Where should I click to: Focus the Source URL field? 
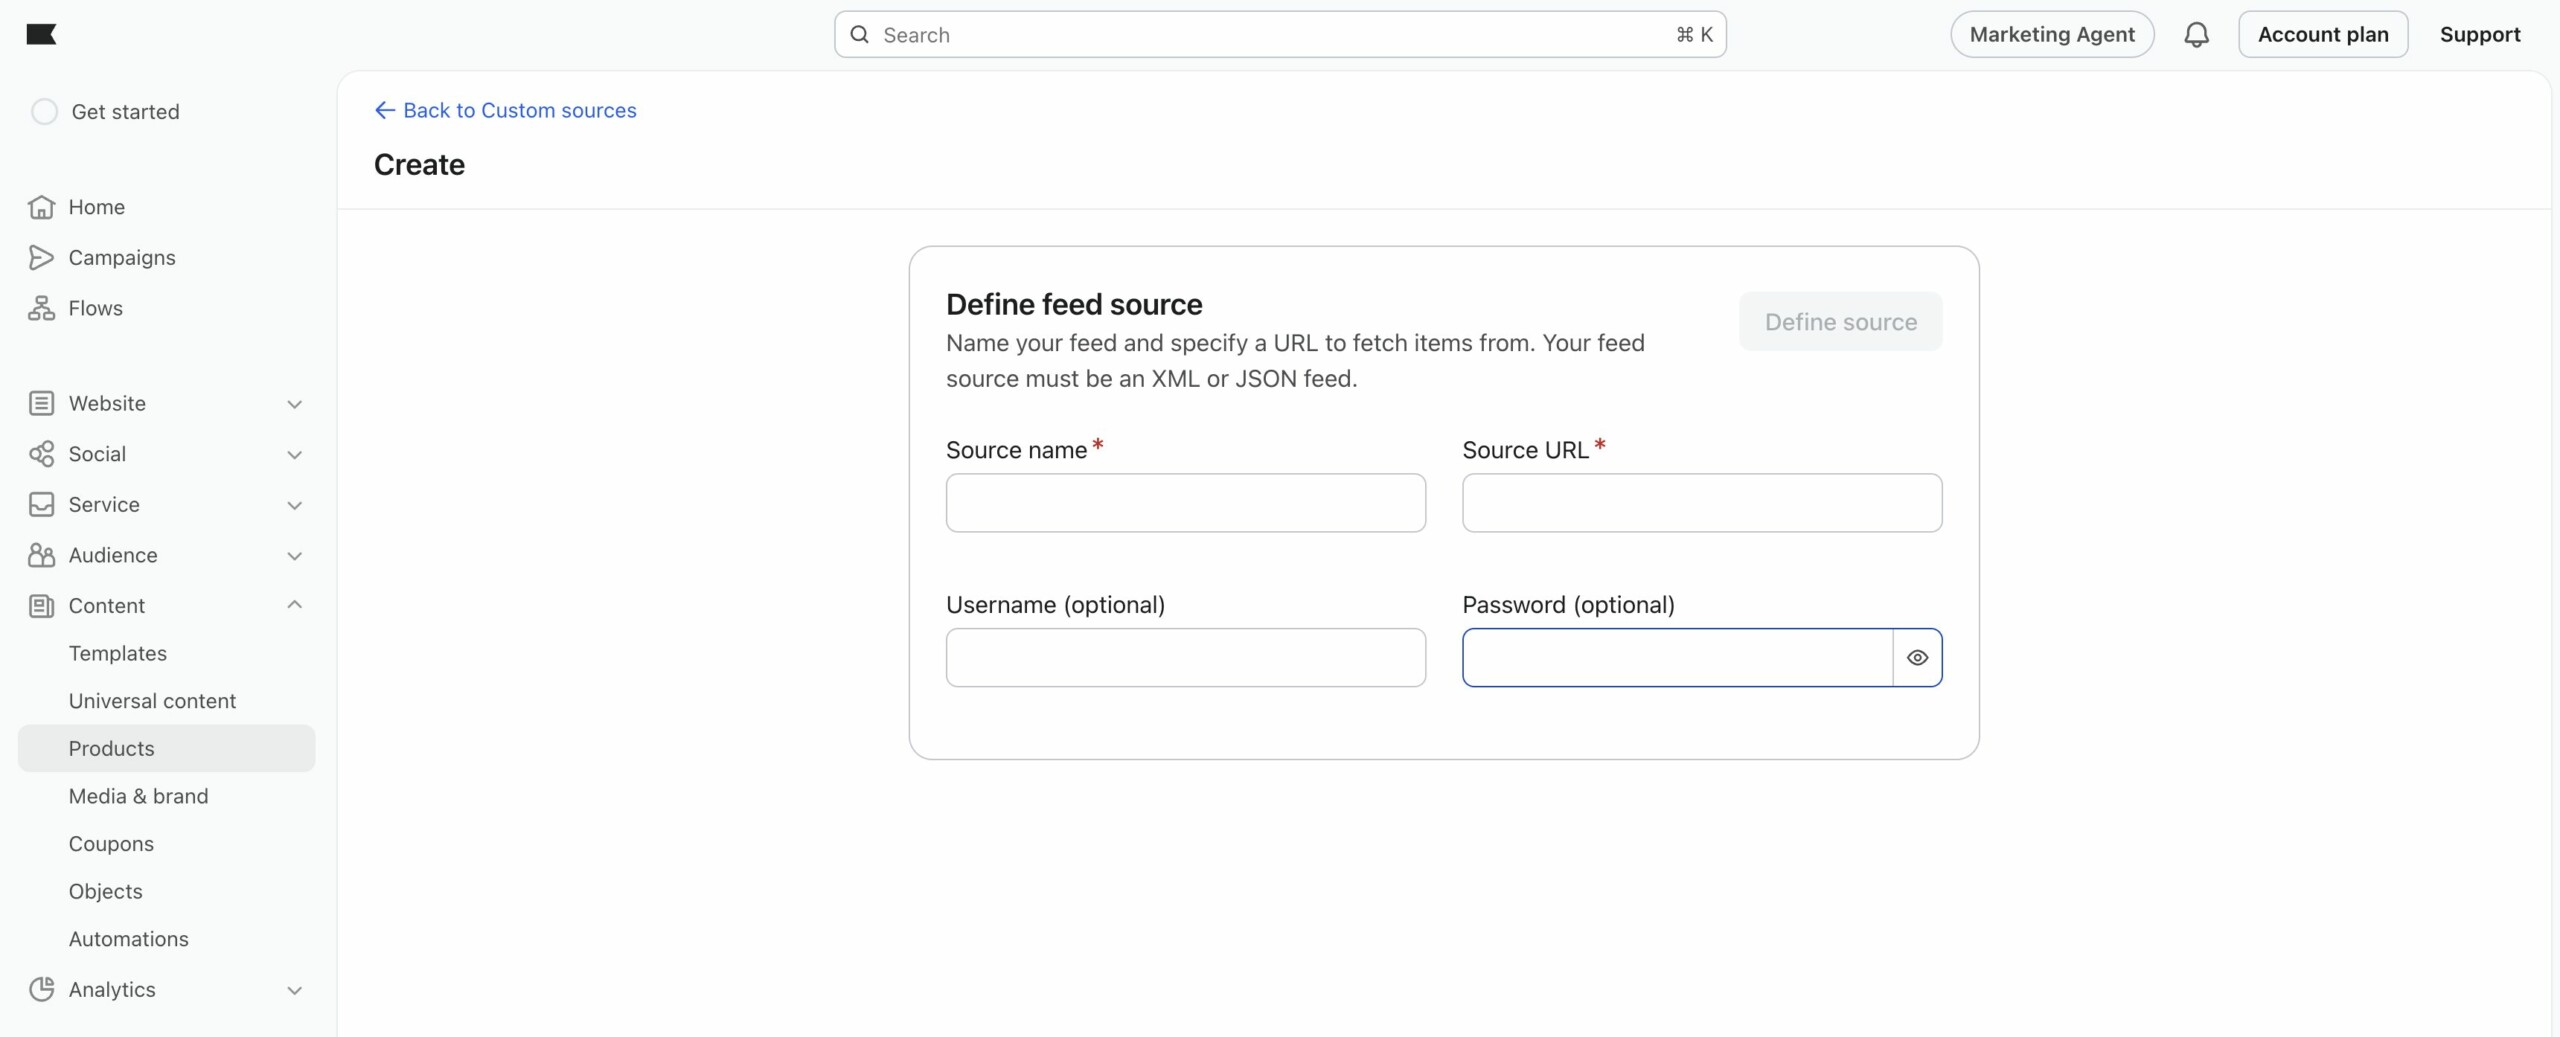click(x=1701, y=503)
